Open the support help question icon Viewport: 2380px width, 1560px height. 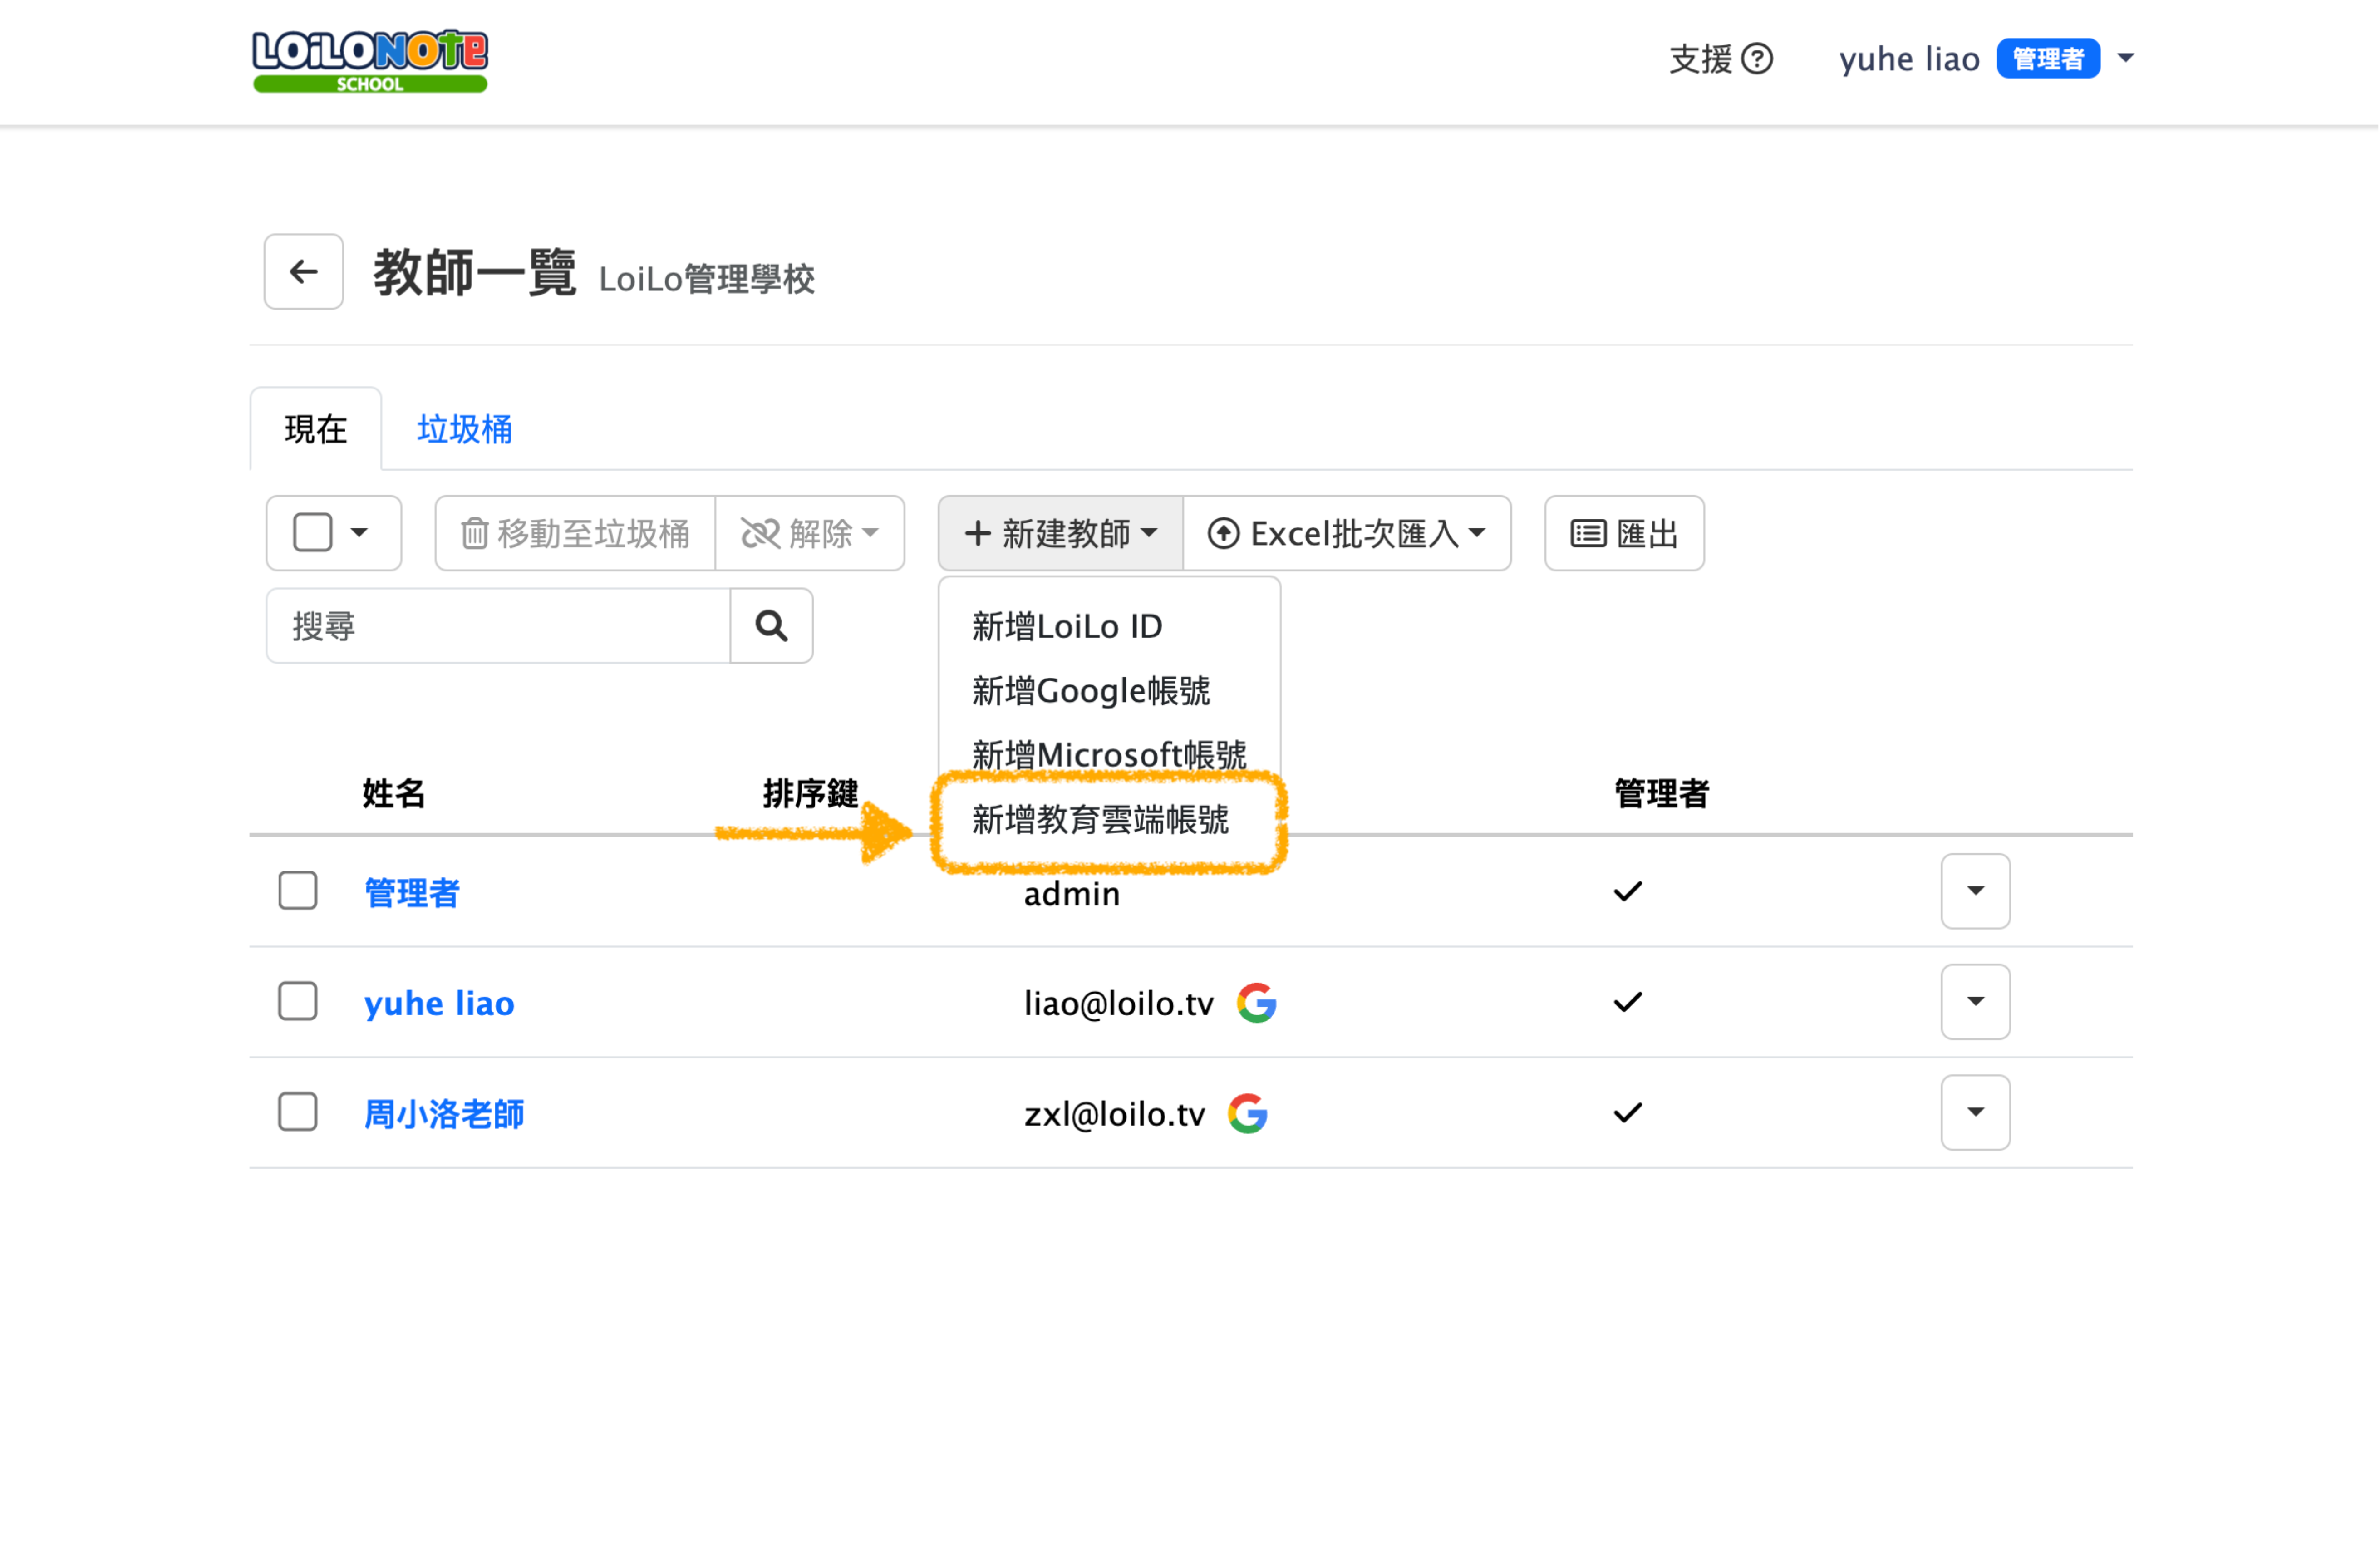click(1757, 59)
